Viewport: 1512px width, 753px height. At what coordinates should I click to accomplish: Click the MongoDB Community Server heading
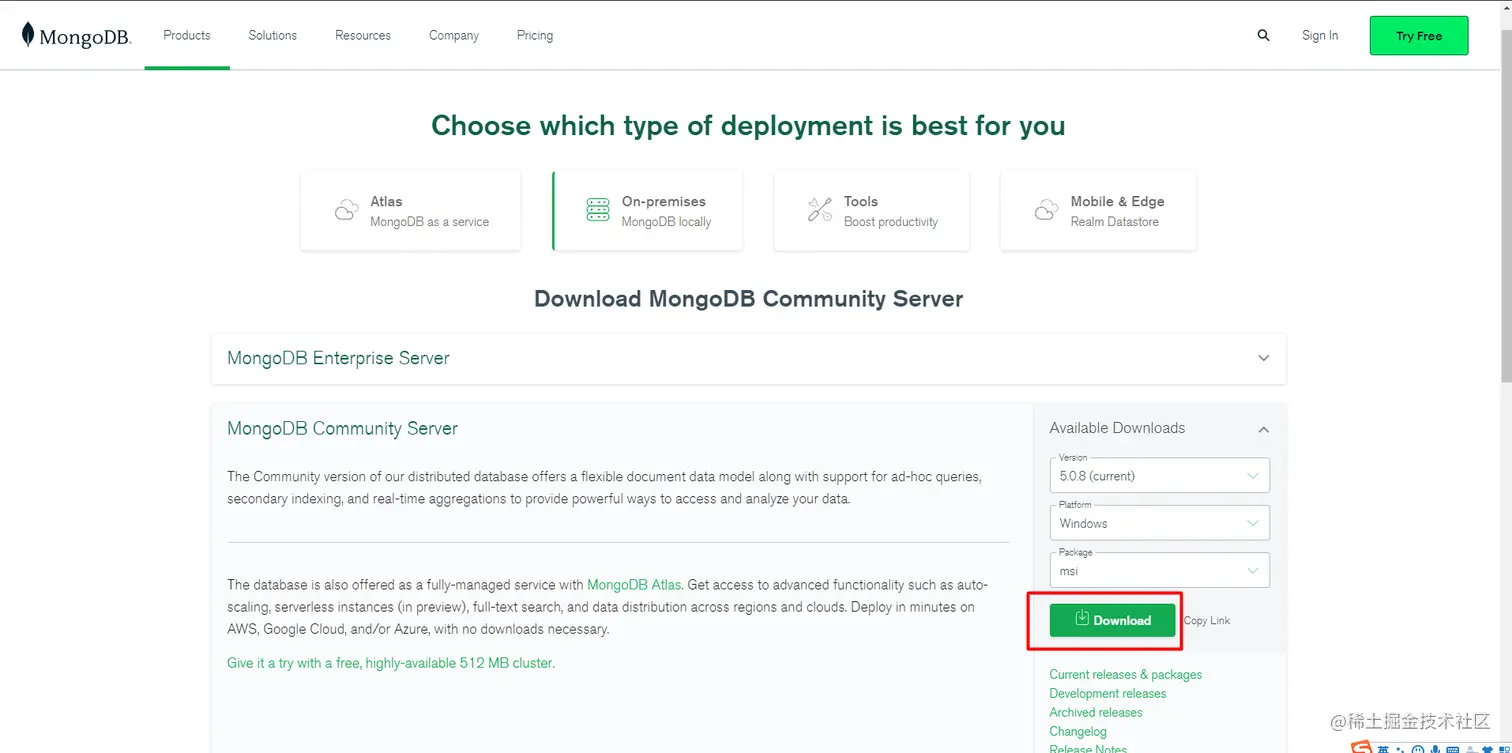(342, 428)
